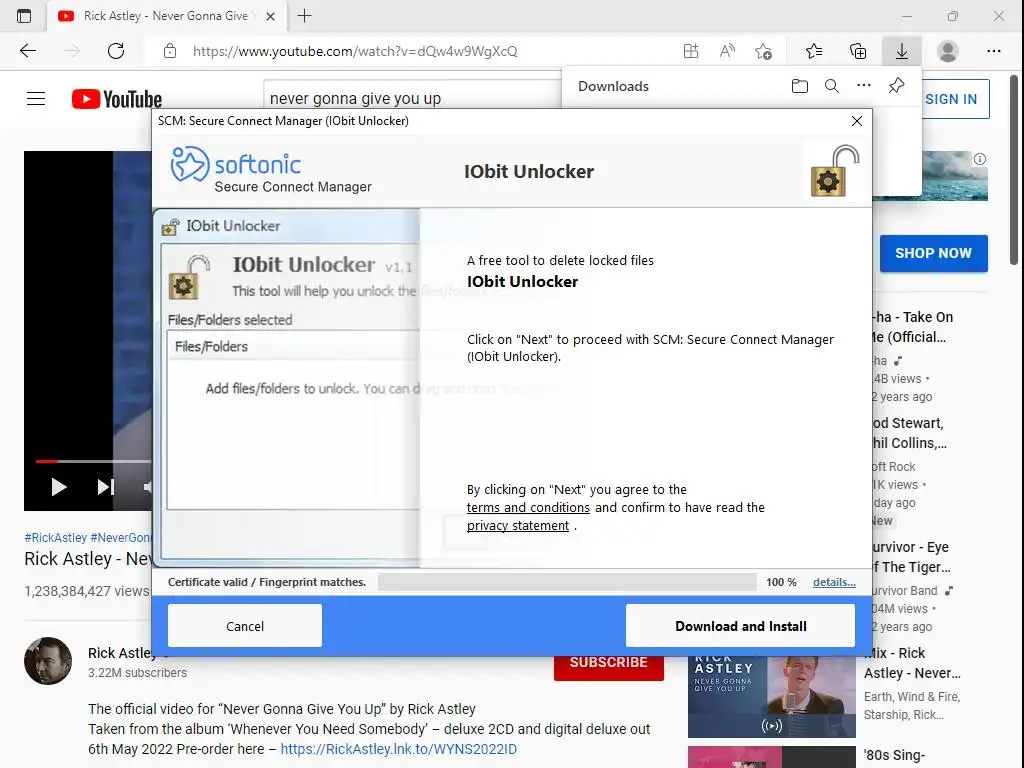Open browser Collections

tap(857, 51)
